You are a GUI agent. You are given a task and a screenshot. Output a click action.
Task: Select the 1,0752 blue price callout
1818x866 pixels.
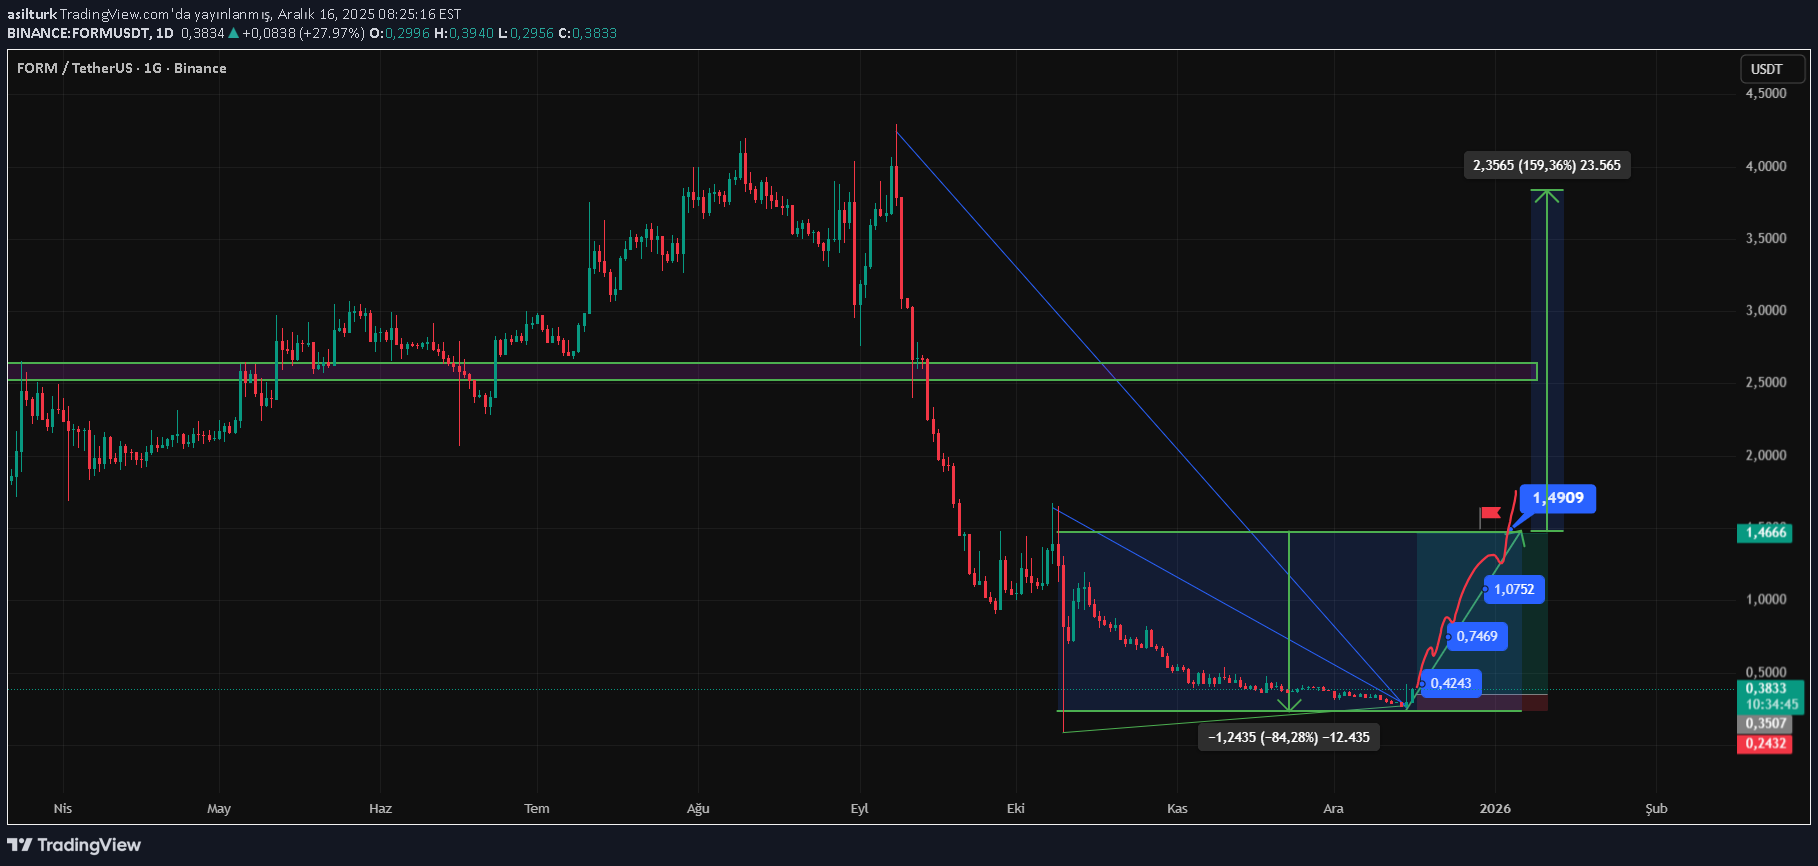coord(1514,589)
